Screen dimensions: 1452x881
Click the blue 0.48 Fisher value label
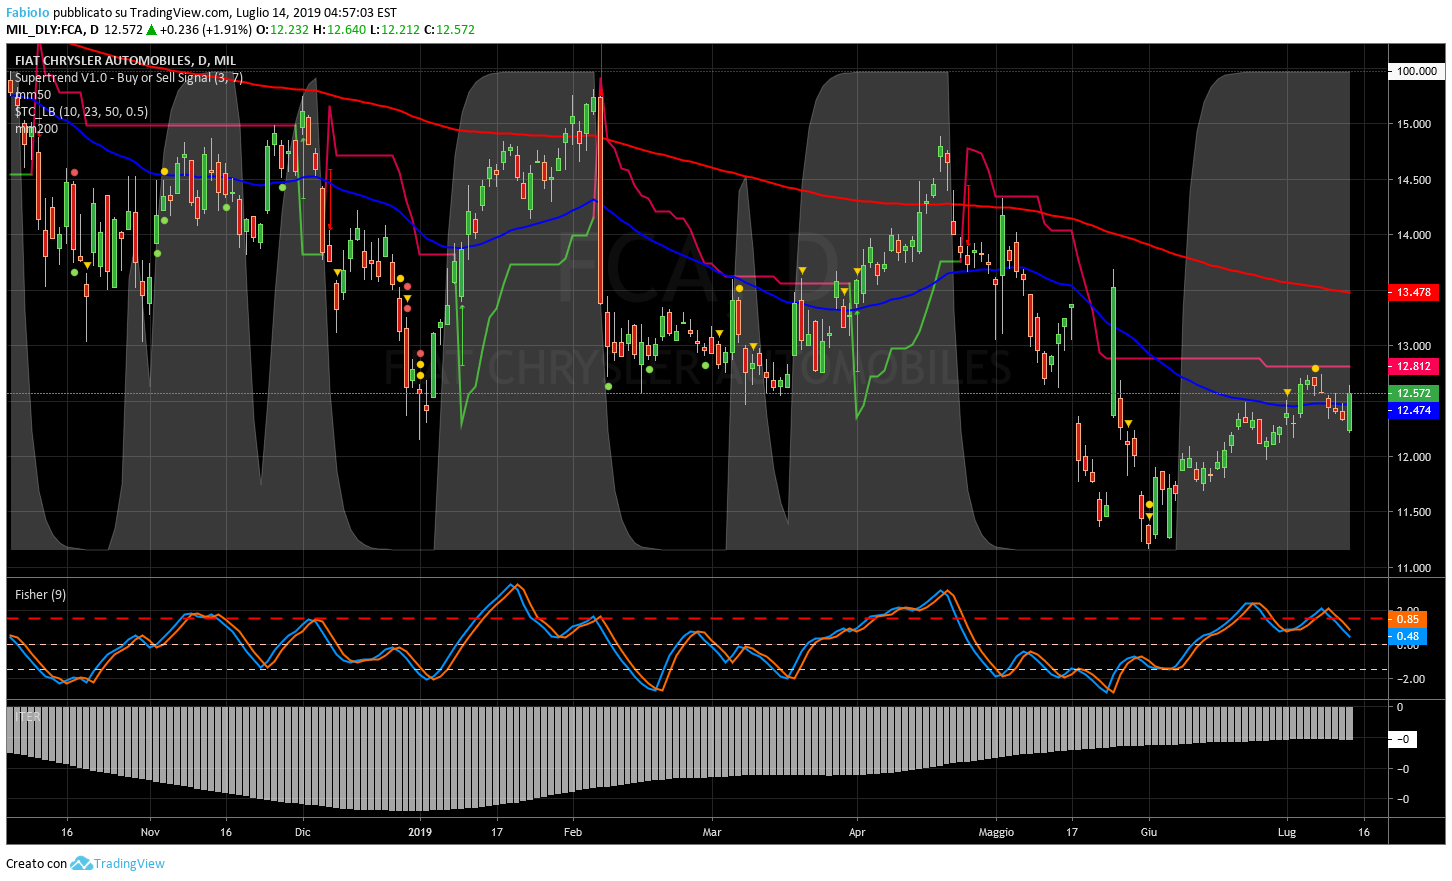coord(1406,636)
